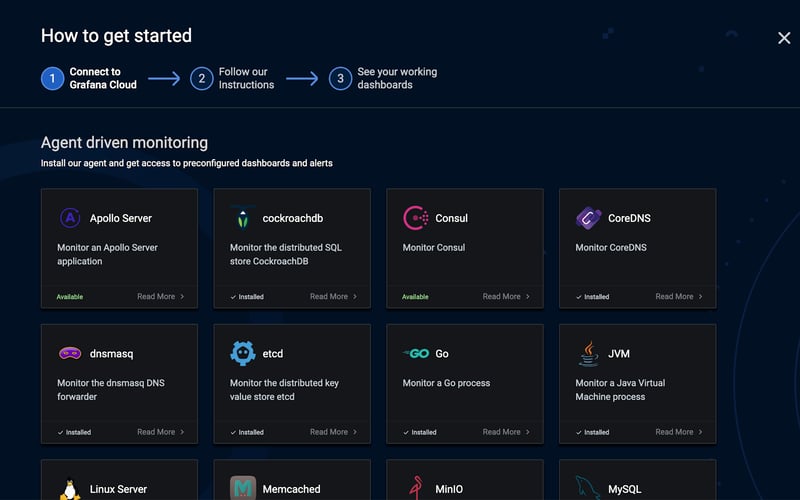Click Installed status on dnsmasq card
Image resolution: width=800 pixels, height=500 pixels.
[x=74, y=432]
